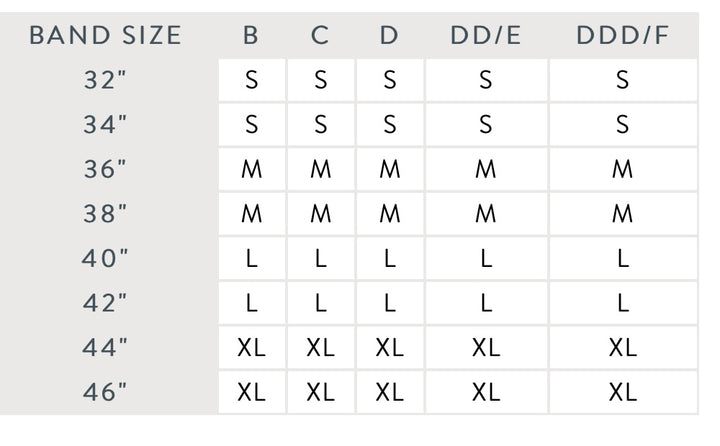Click the L cell for 40" DDD/F
The image size is (720, 446).
[x=622, y=259]
